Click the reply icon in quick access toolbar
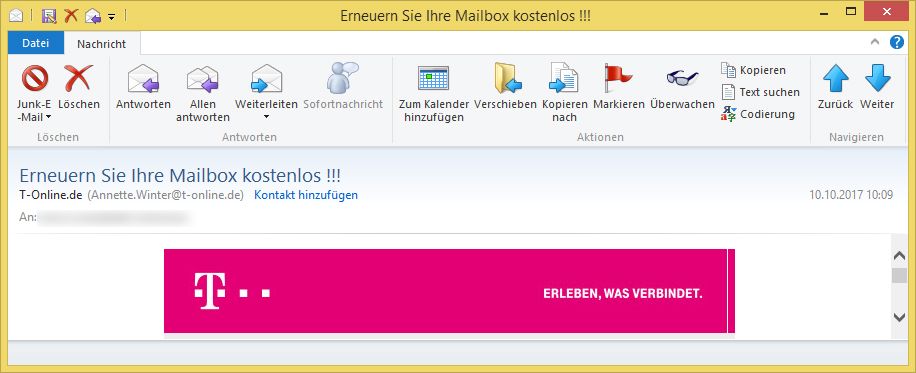This screenshot has height=373, width=916. tap(93, 16)
